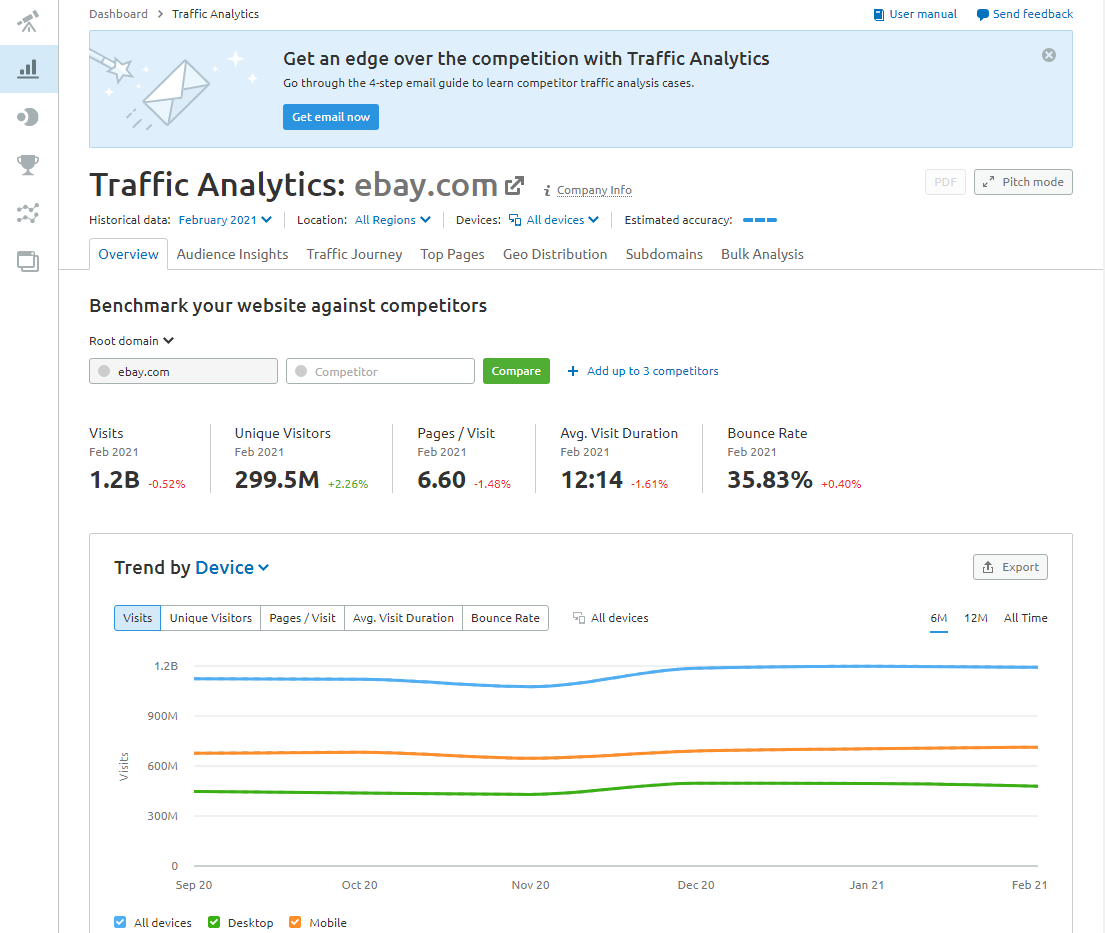Select Pages / Visit metric in chart
Screen dimensions: 1105x933
[303, 618]
